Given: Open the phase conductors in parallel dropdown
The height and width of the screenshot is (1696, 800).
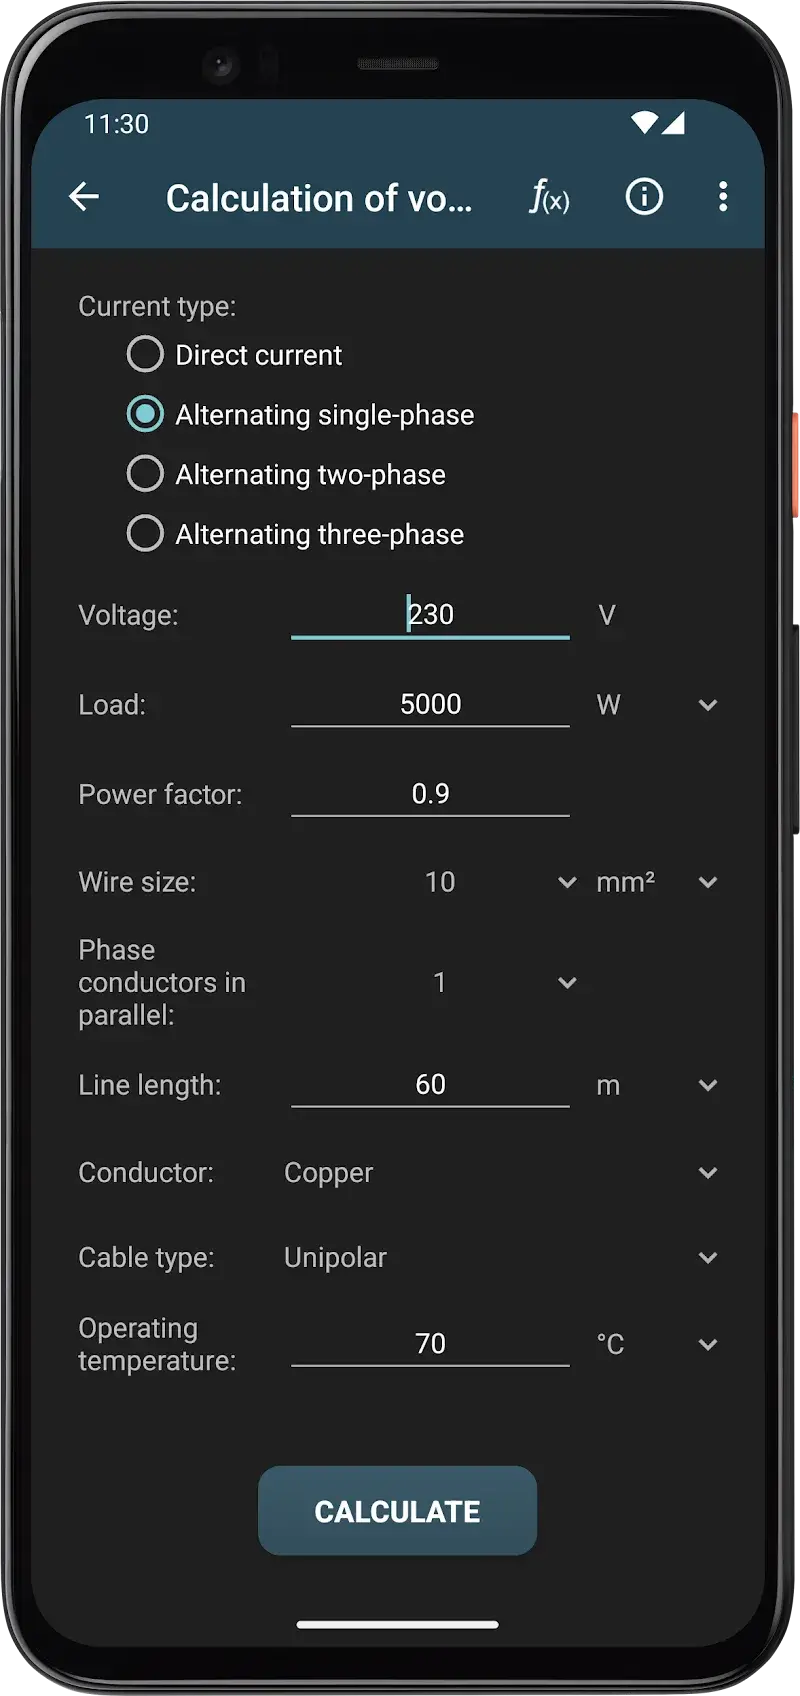Looking at the screenshot, I should coord(567,982).
